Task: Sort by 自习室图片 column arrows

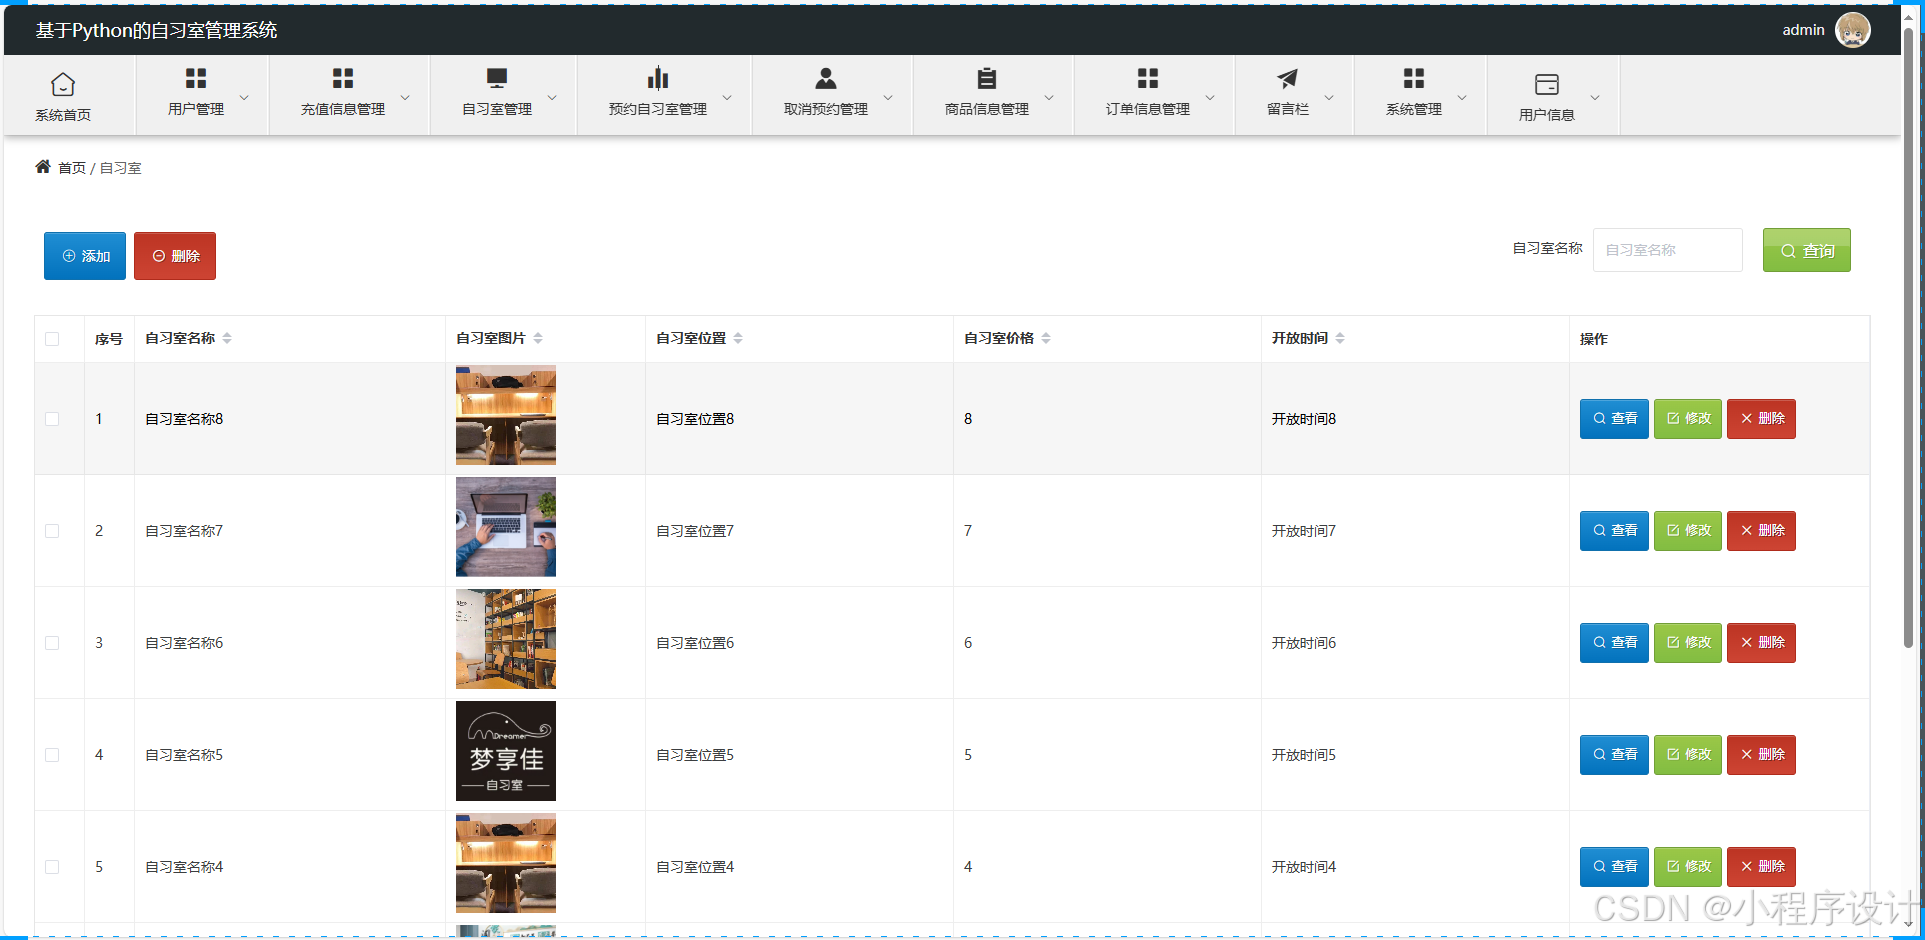Action: click(538, 338)
